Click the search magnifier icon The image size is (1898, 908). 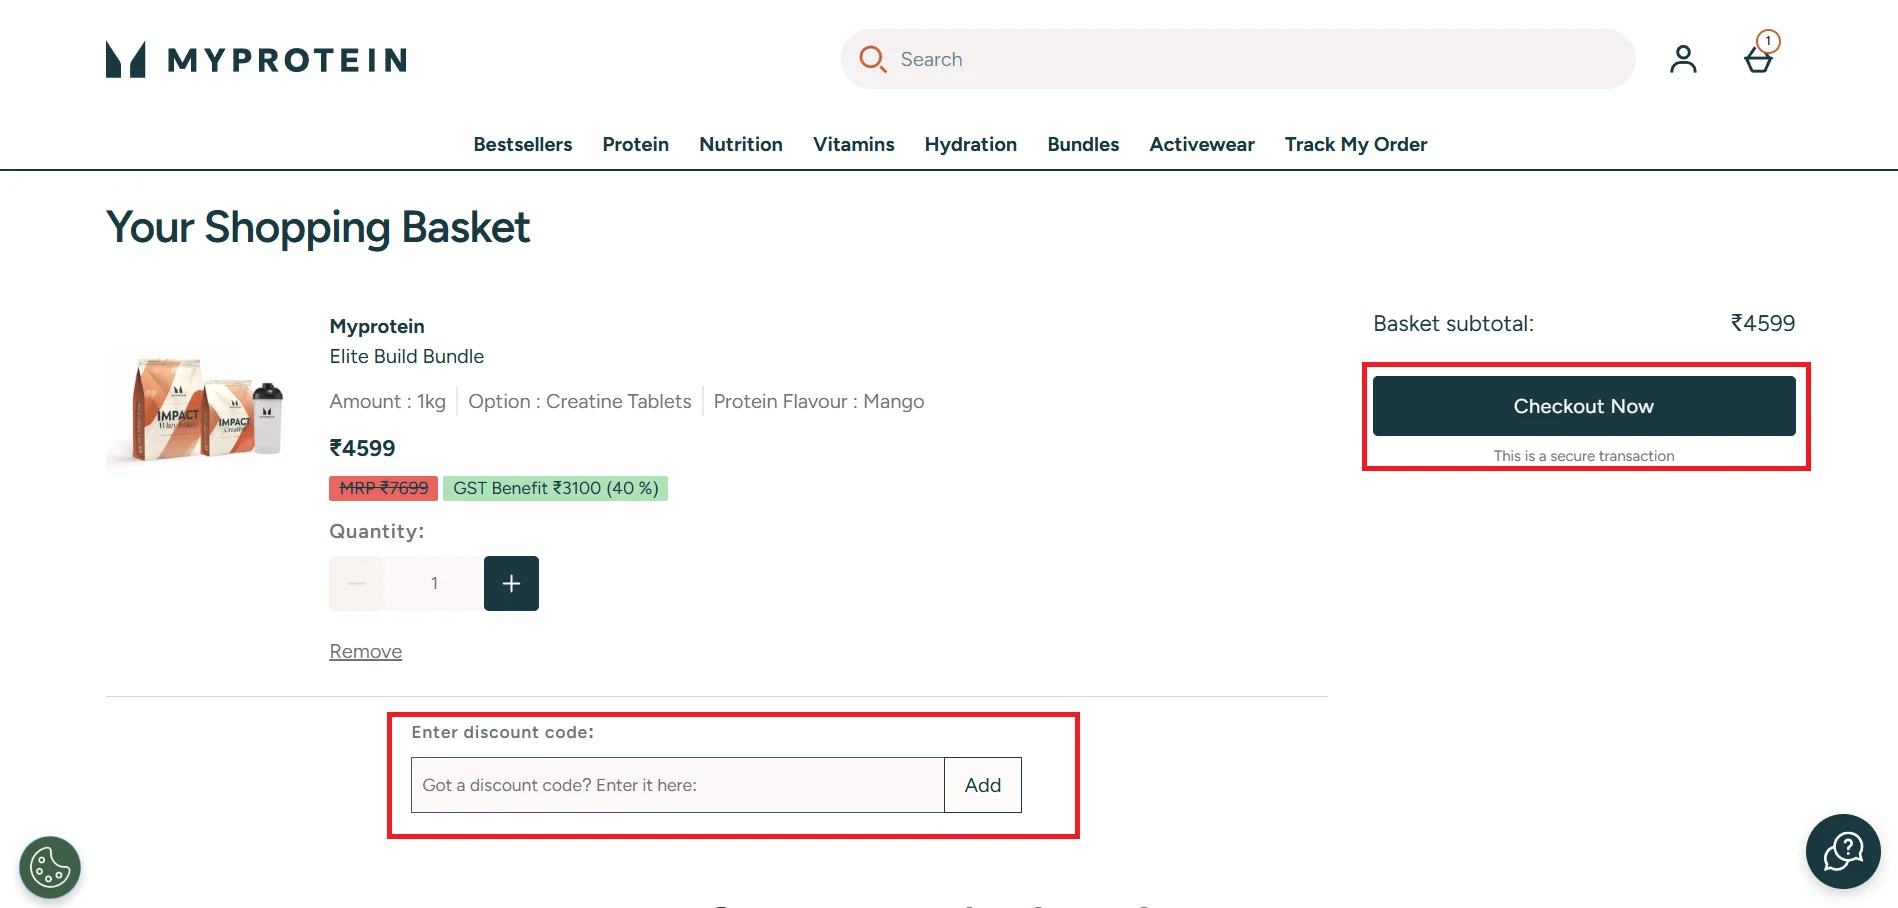873,59
